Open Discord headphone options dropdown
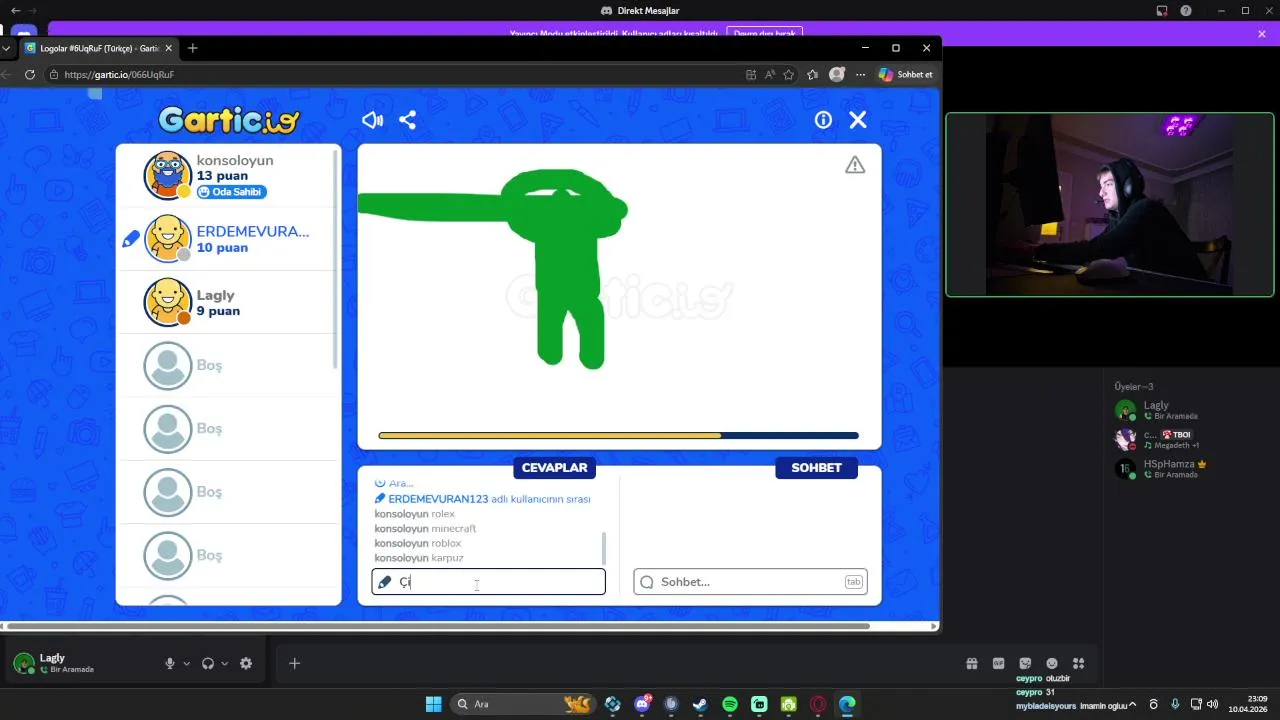 click(x=224, y=663)
